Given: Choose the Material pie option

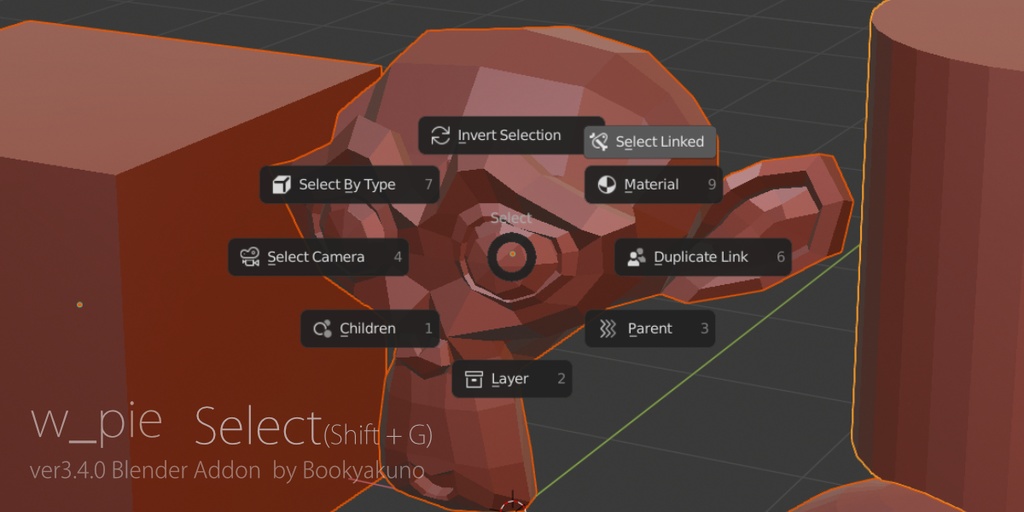Looking at the screenshot, I should coord(654,185).
